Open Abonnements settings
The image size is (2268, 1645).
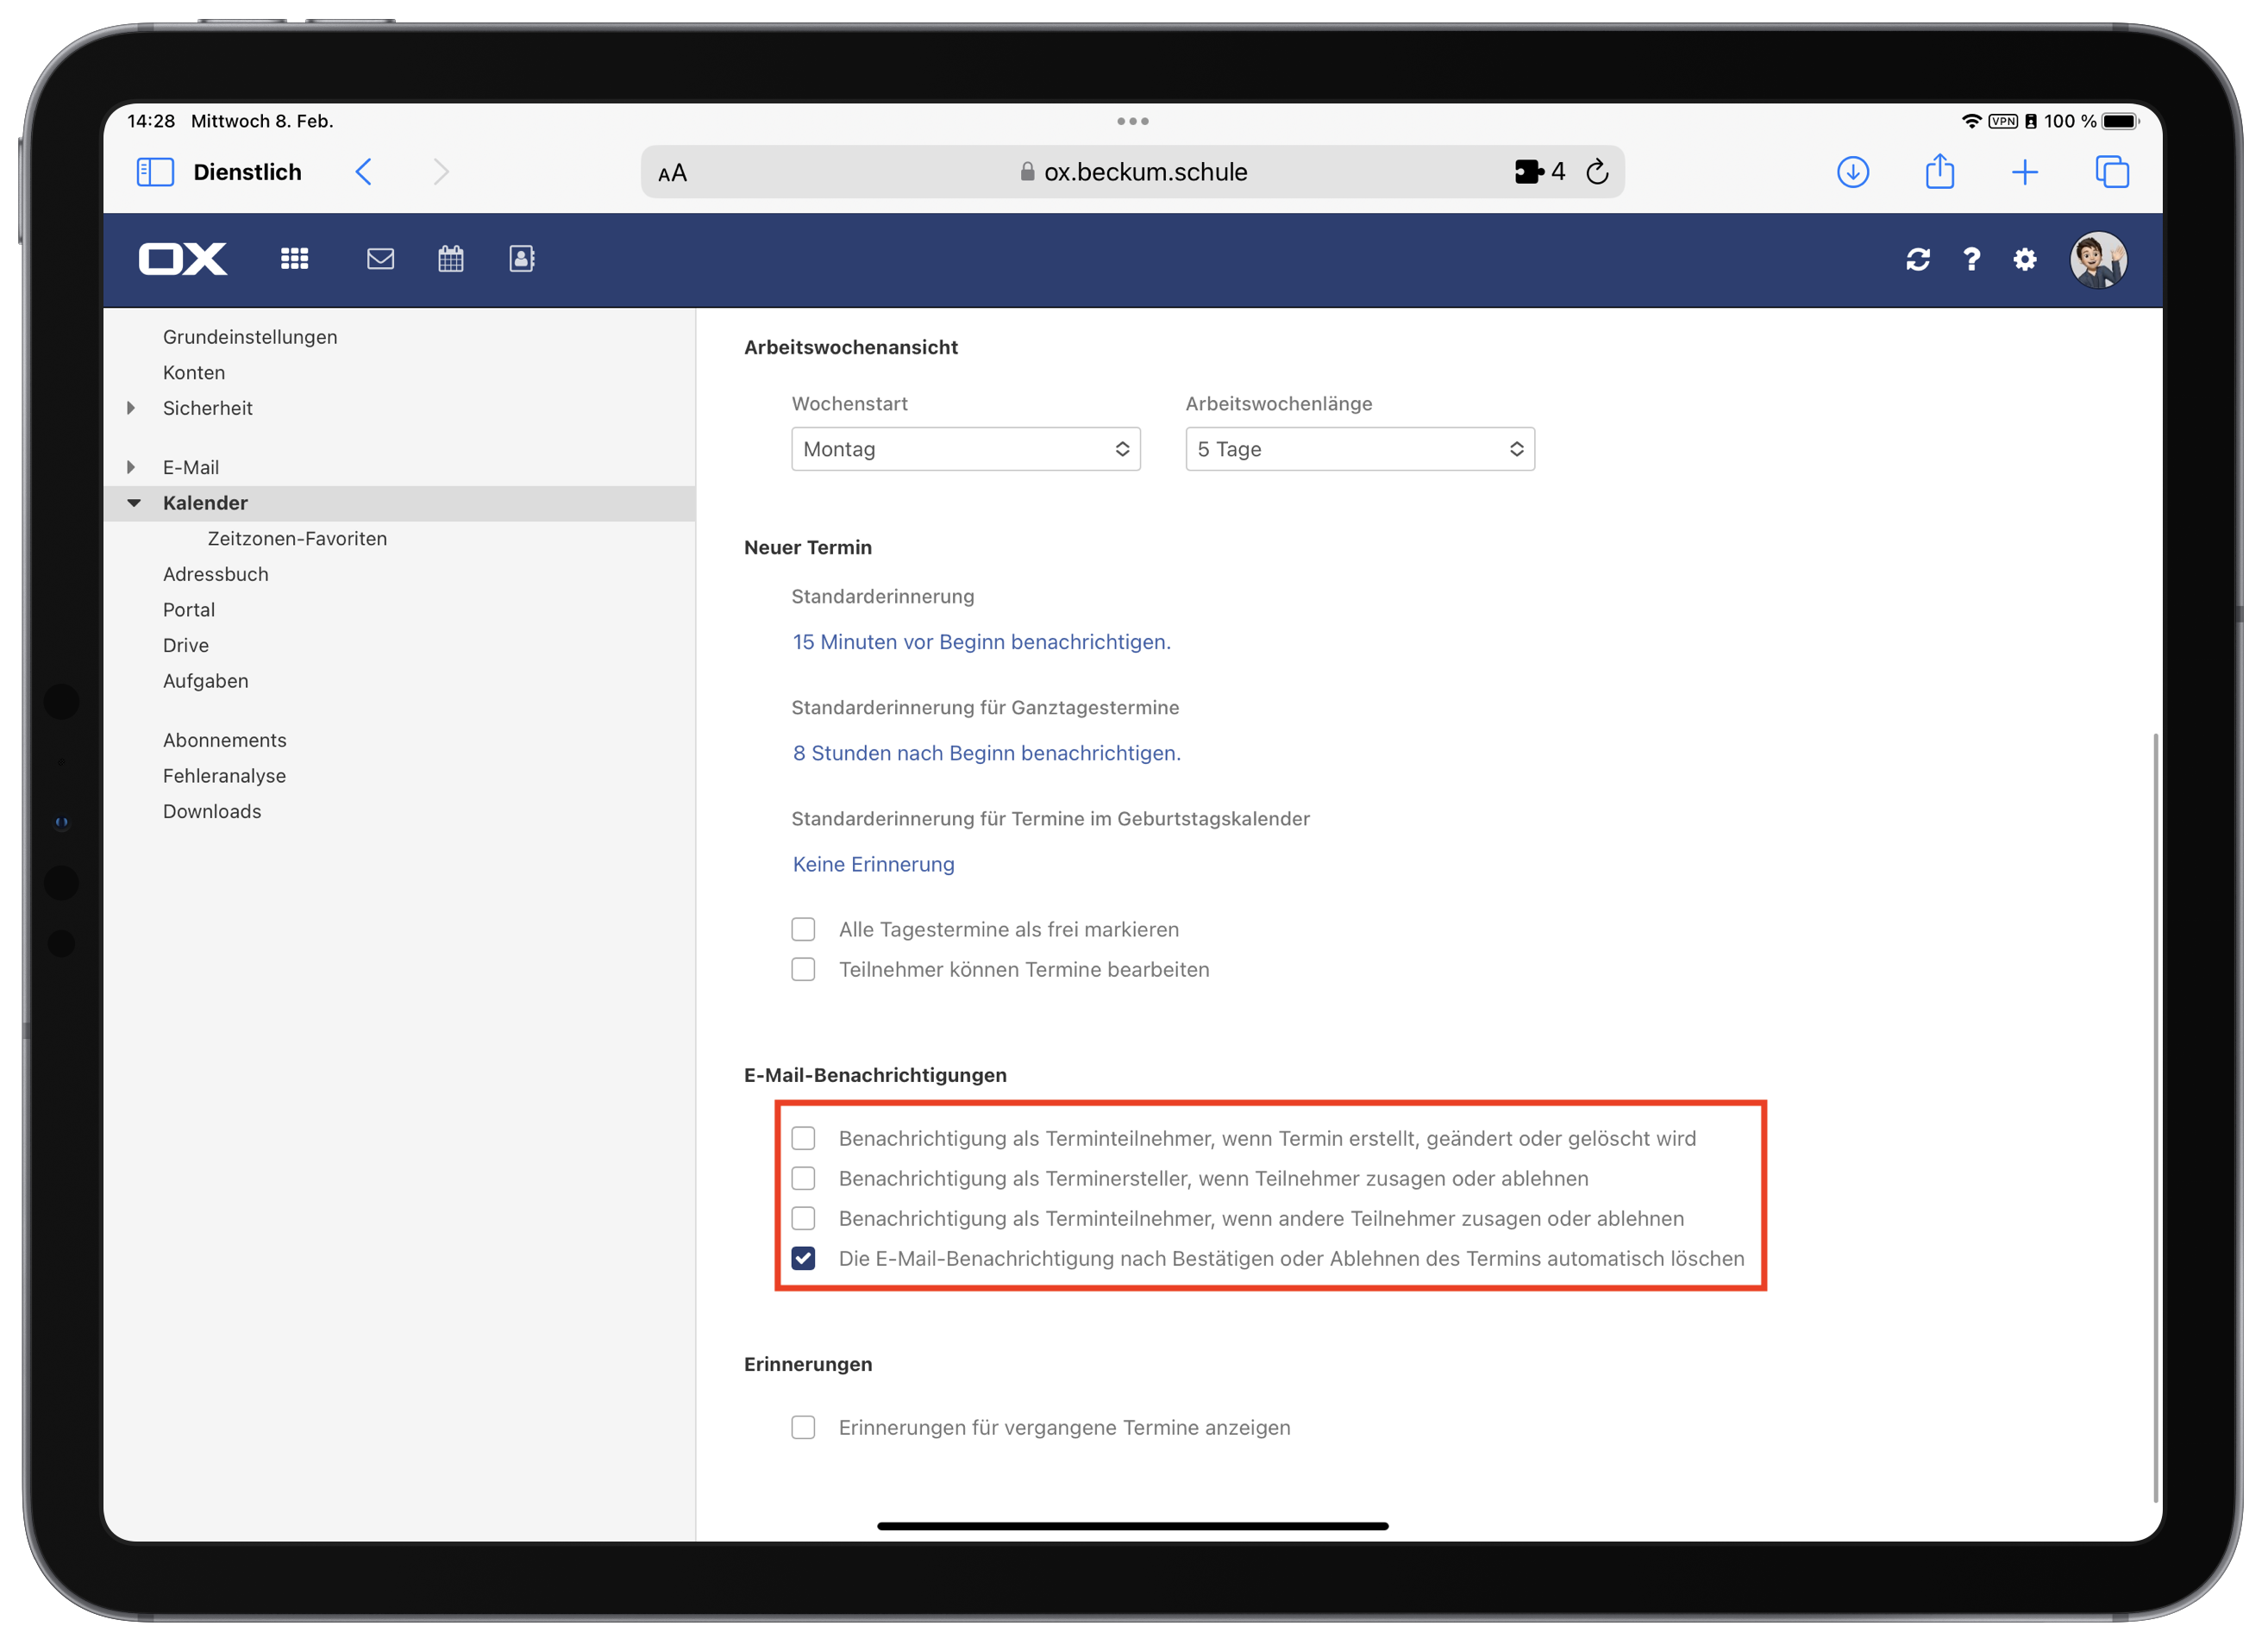tap(225, 740)
